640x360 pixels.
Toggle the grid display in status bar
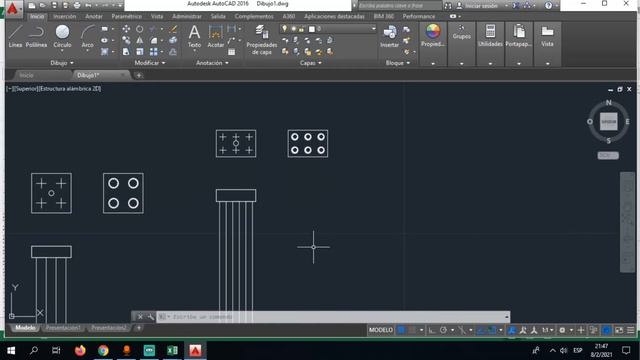tap(402, 330)
